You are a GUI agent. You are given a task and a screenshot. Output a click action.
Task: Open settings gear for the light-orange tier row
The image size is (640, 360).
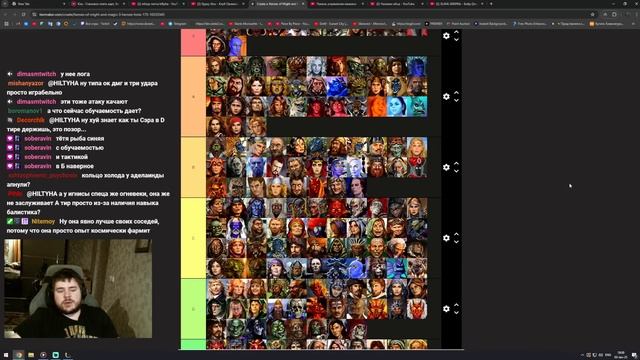[x=446, y=167]
